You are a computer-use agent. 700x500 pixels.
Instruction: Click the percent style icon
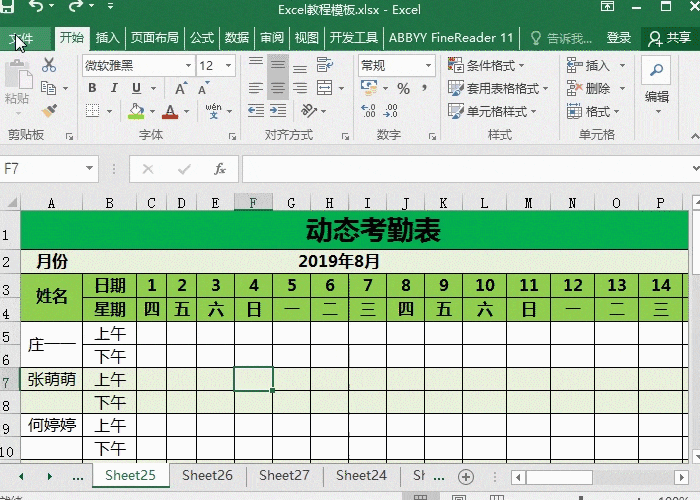(x=403, y=89)
